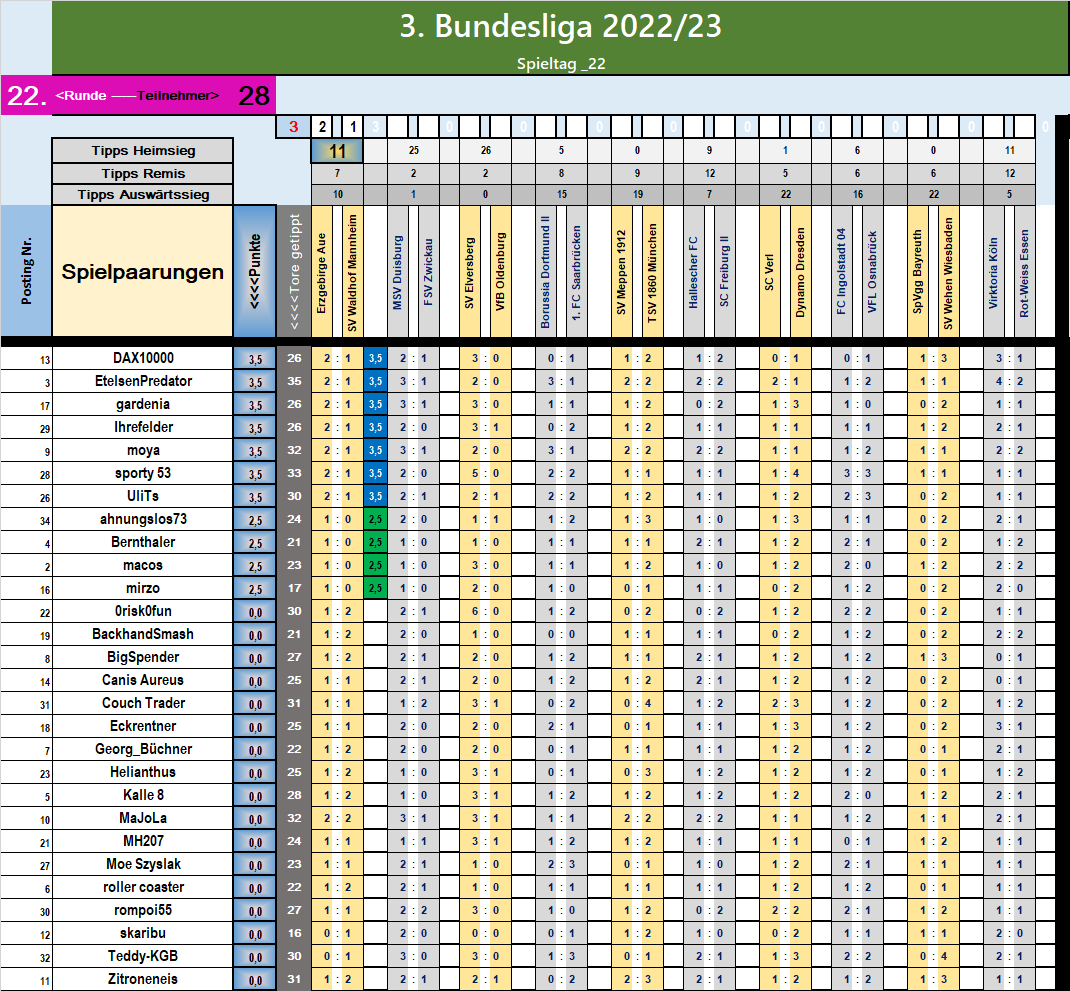
Task: Click the participant count '28' in magenta bar
Action: point(254,96)
